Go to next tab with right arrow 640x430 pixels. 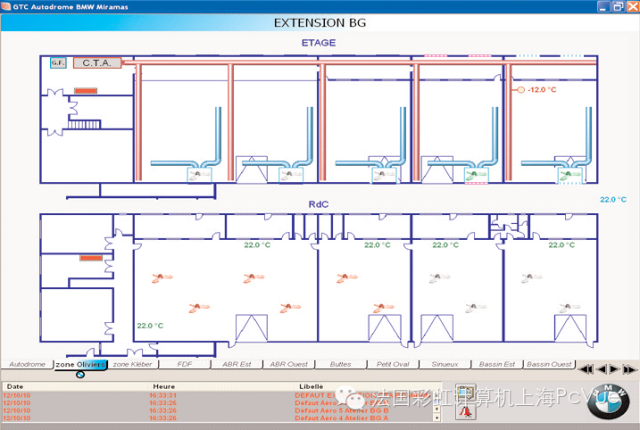pos(613,369)
